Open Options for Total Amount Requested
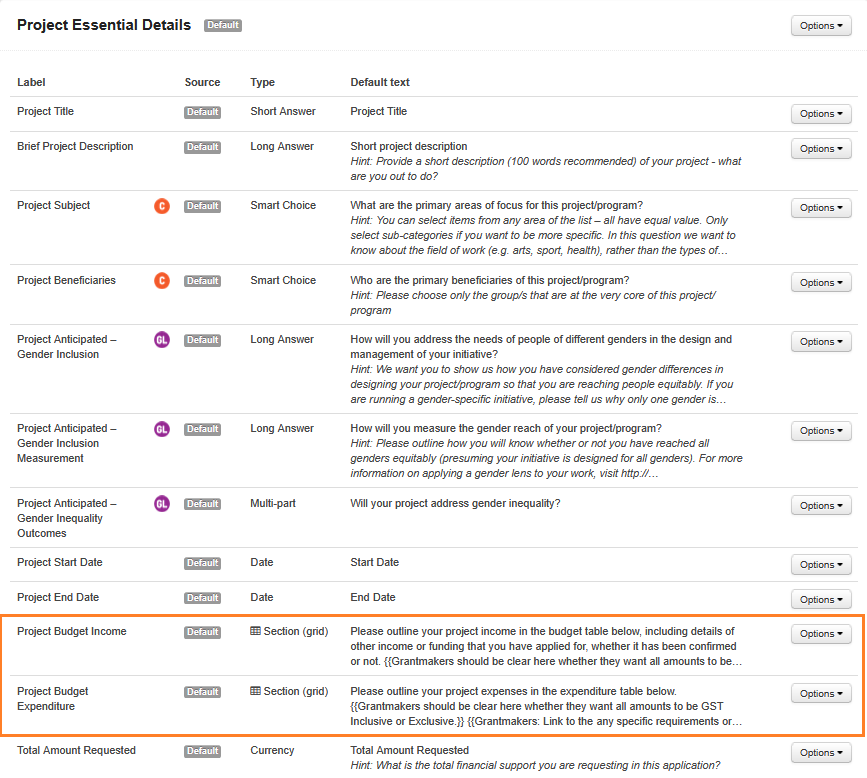867x778 pixels. point(821,753)
